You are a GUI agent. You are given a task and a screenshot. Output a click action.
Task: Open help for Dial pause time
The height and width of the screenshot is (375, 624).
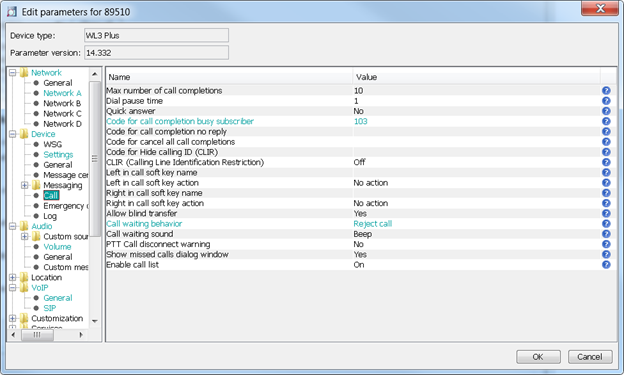606,101
